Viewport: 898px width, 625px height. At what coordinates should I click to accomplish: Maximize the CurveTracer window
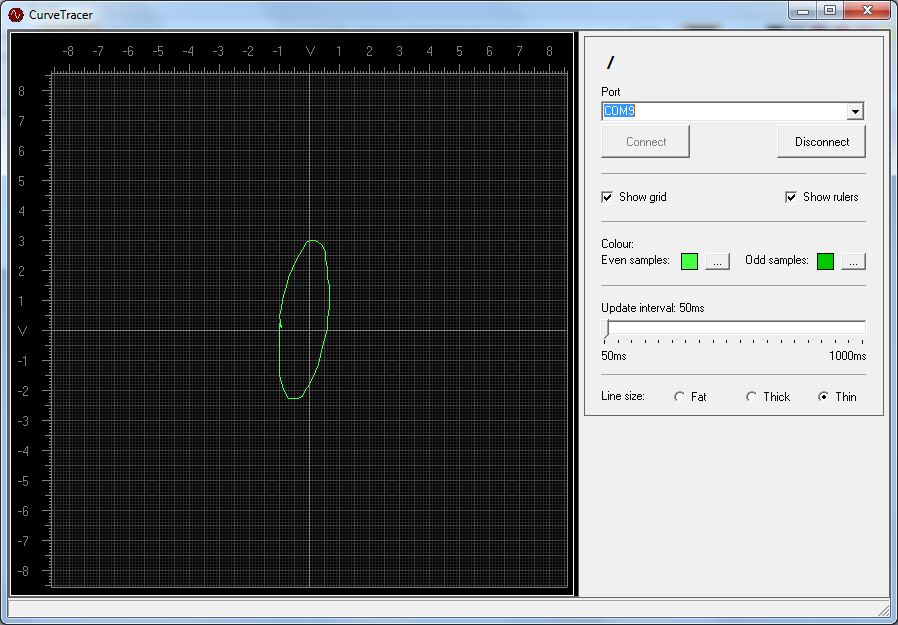tap(830, 11)
